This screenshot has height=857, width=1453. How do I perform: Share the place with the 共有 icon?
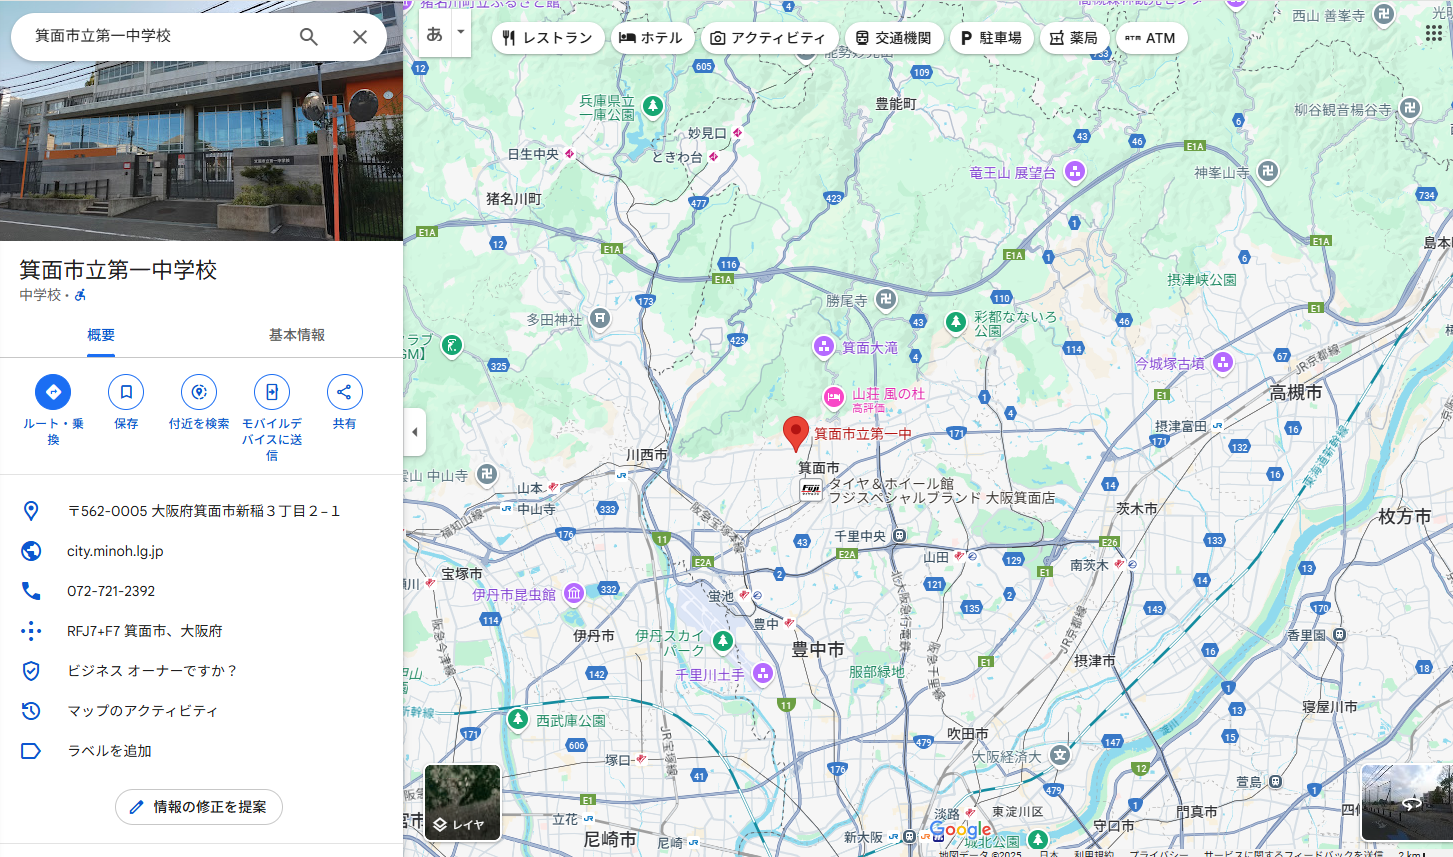point(344,392)
